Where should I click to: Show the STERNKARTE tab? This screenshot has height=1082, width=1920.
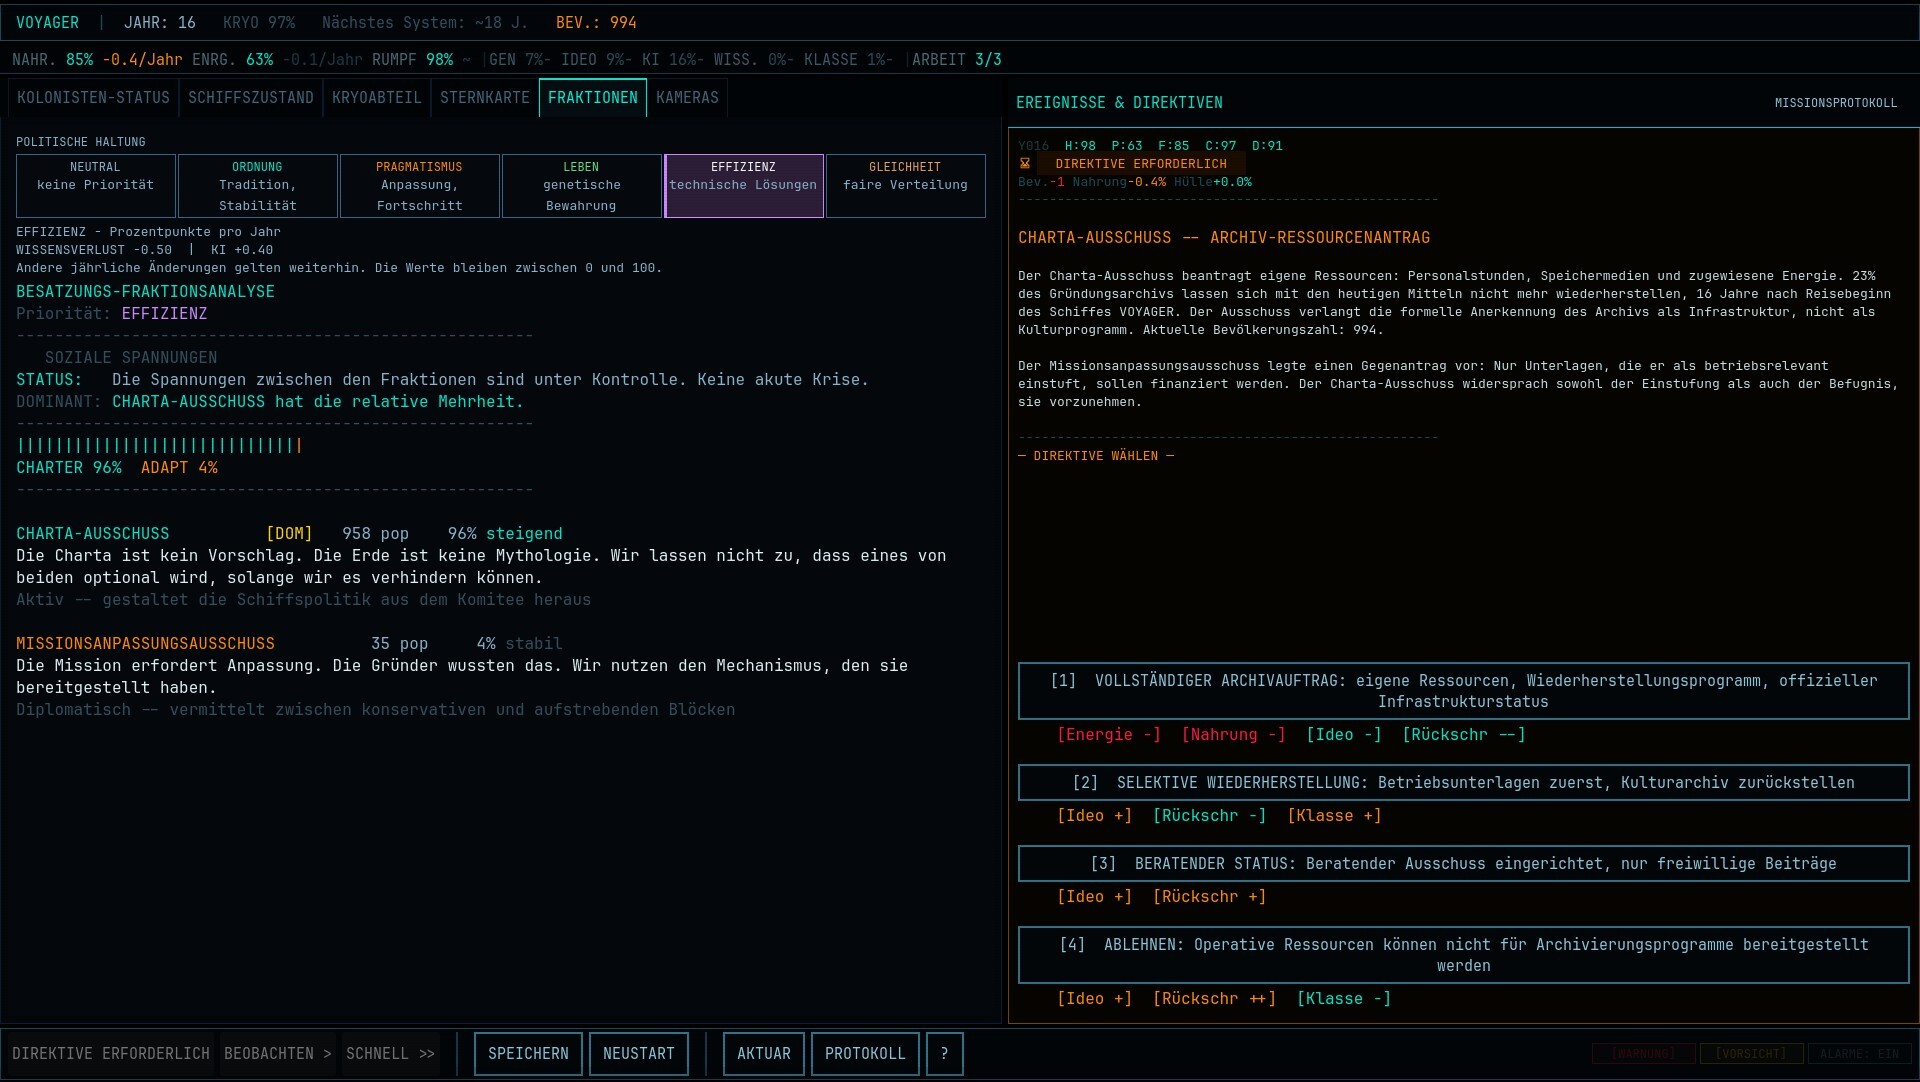click(x=485, y=98)
